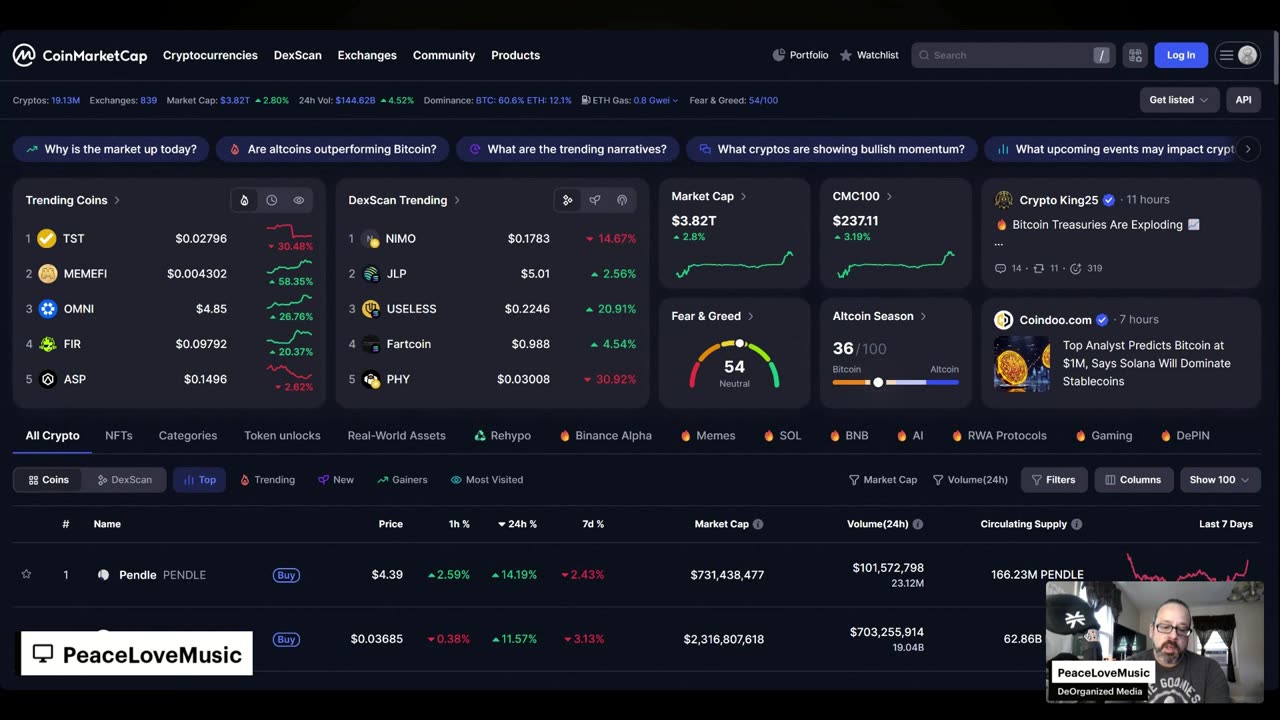Toggle second DexScan Trending filter icon
Screen dimensions: 1280x720
click(595, 200)
